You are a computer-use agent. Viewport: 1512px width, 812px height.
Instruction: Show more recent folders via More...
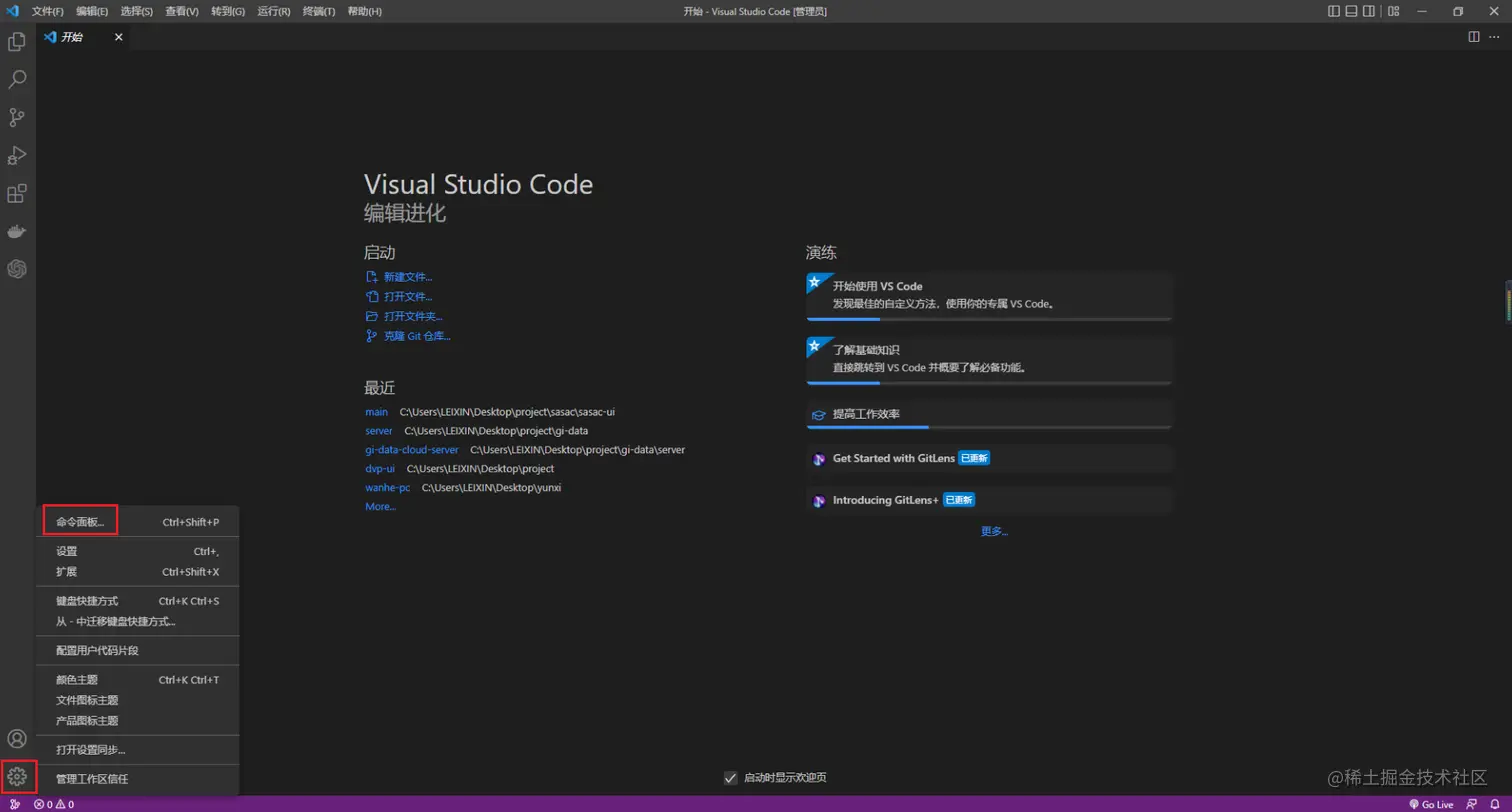(x=380, y=507)
